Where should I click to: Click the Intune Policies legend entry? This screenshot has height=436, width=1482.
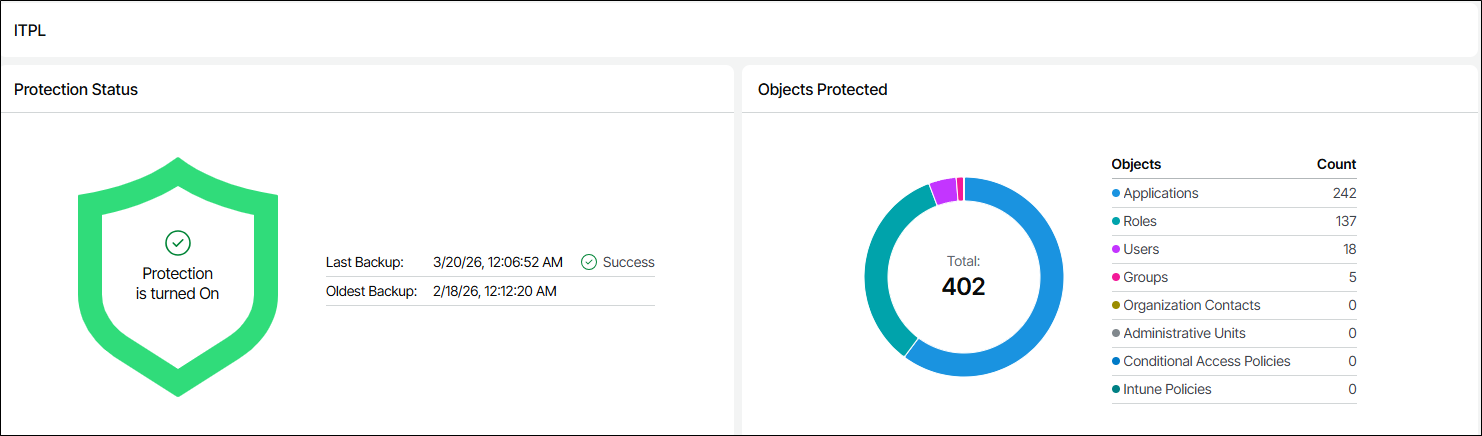click(1167, 389)
